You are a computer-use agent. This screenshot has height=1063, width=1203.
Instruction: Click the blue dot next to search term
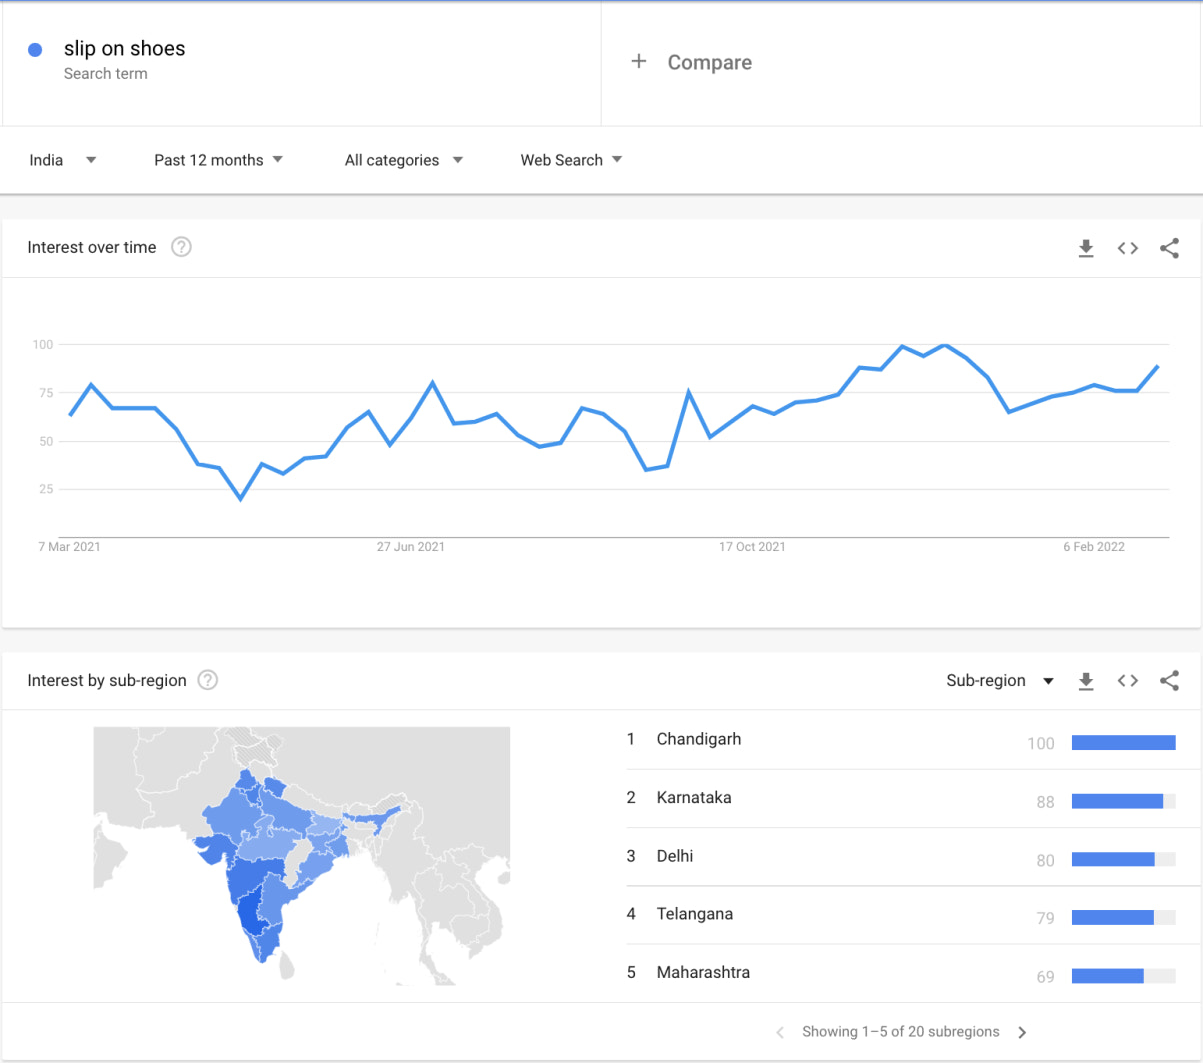click(35, 50)
